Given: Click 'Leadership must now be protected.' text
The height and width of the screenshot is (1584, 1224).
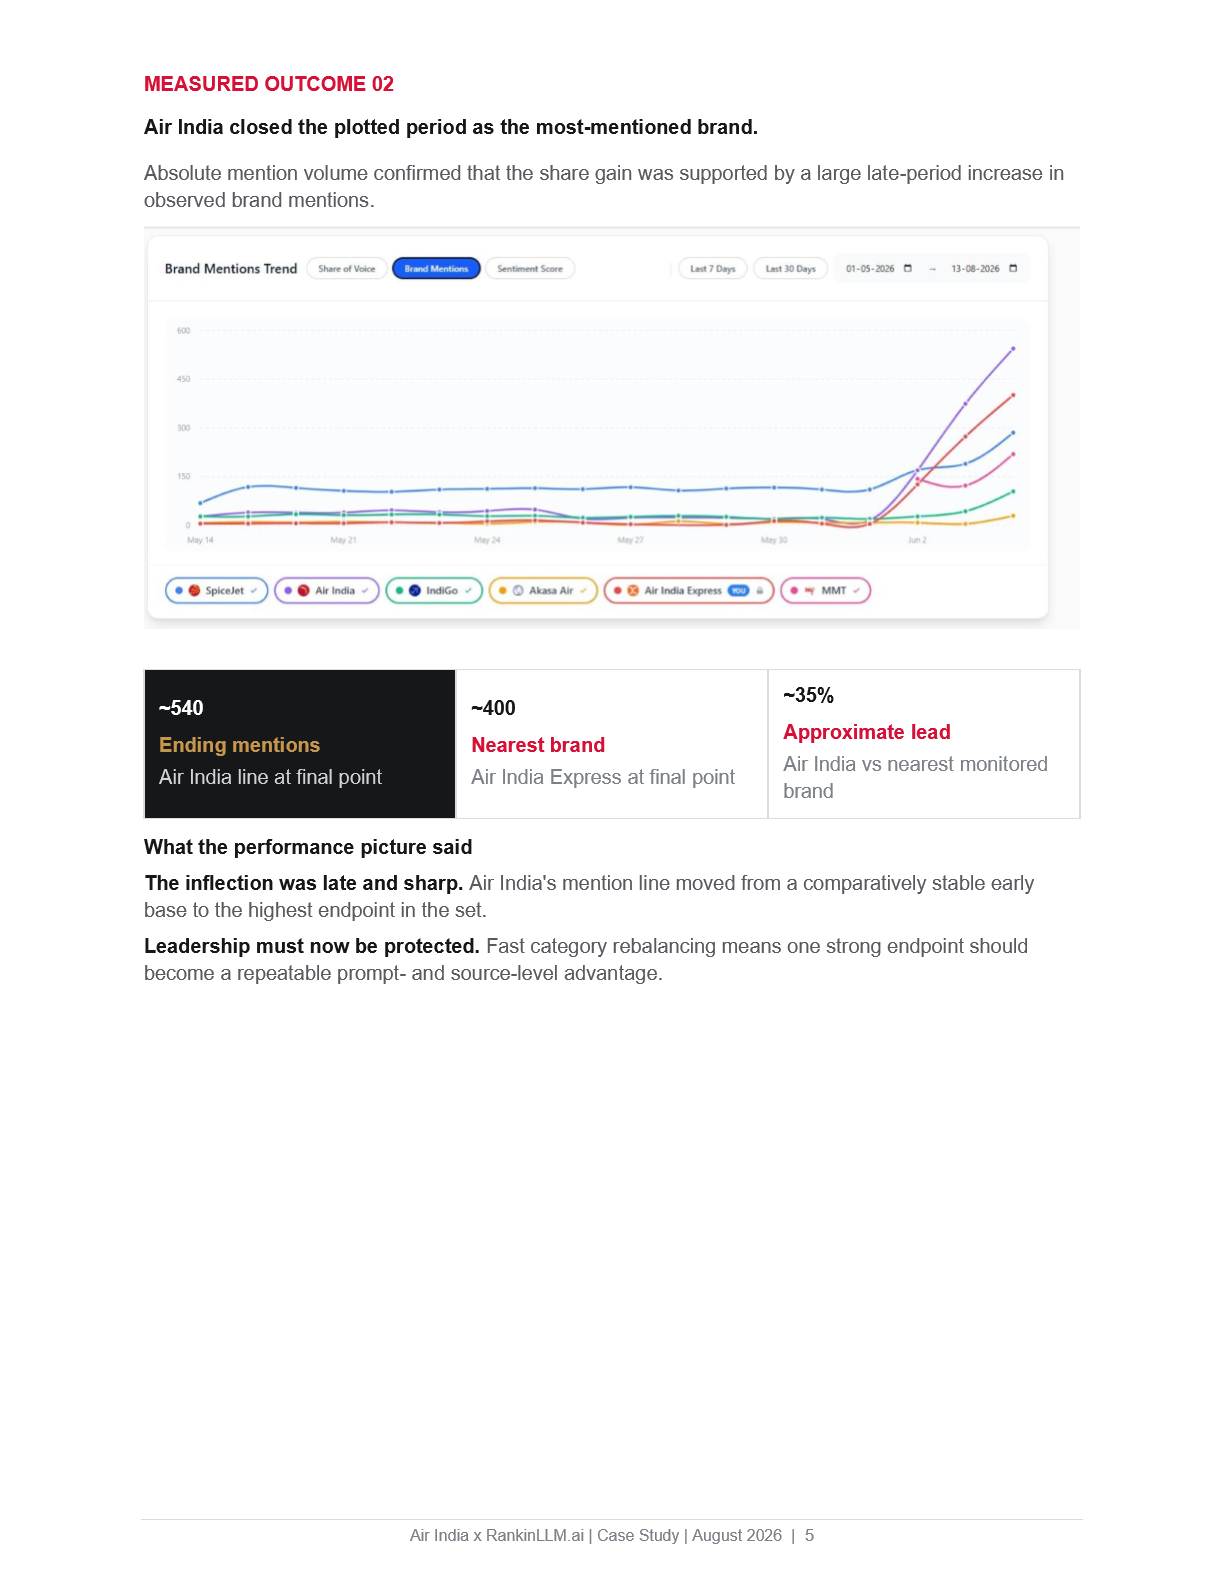Looking at the screenshot, I should (x=312, y=946).
